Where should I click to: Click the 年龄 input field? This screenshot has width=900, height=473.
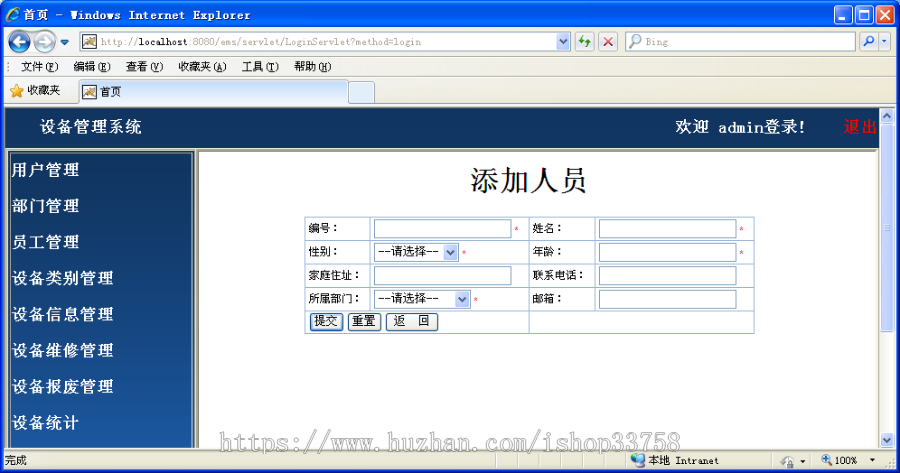coord(668,252)
